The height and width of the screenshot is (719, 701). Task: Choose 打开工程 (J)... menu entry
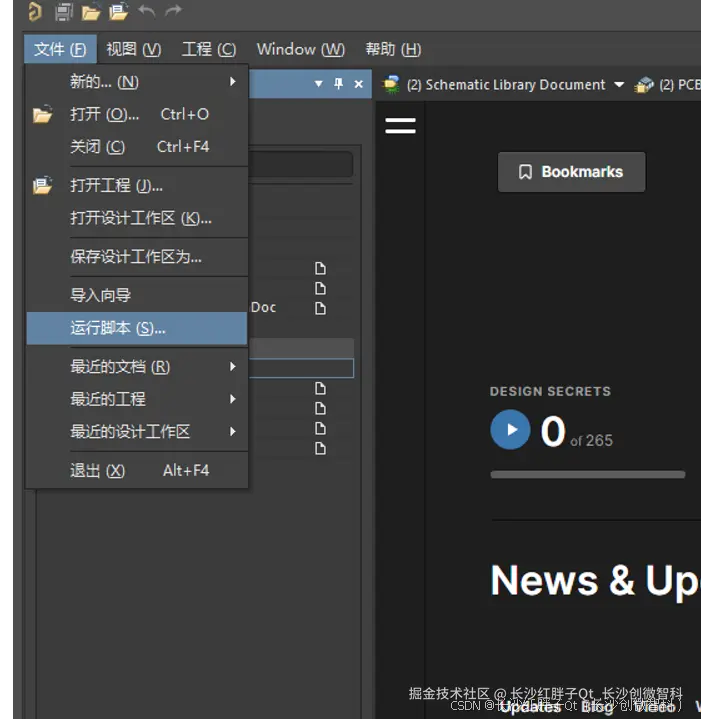[x=137, y=186]
